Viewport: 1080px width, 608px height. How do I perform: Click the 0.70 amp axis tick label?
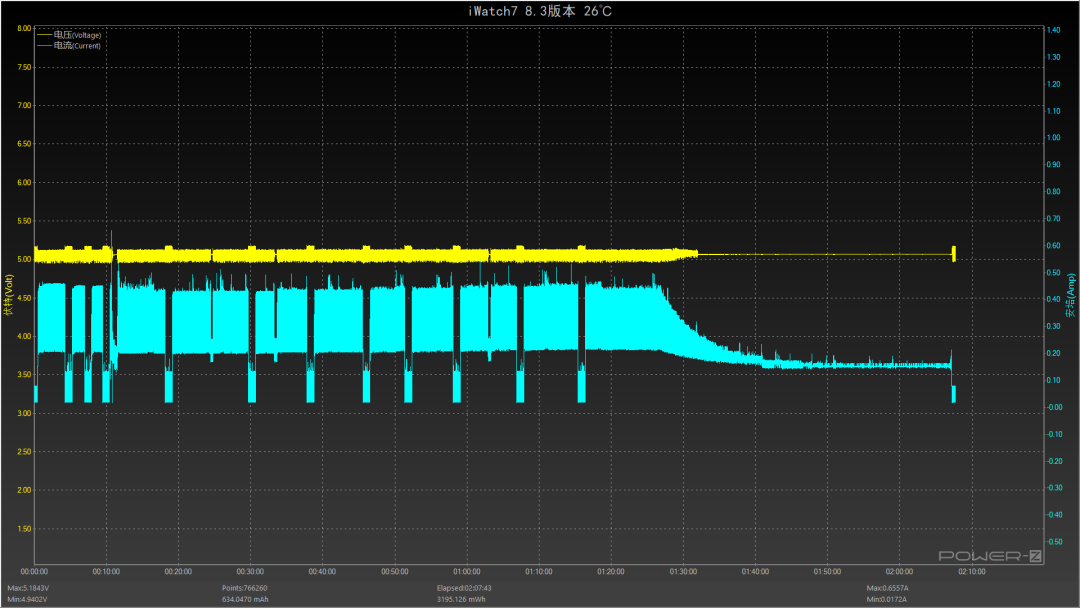pyautogui.click(x=1054, y=218)
